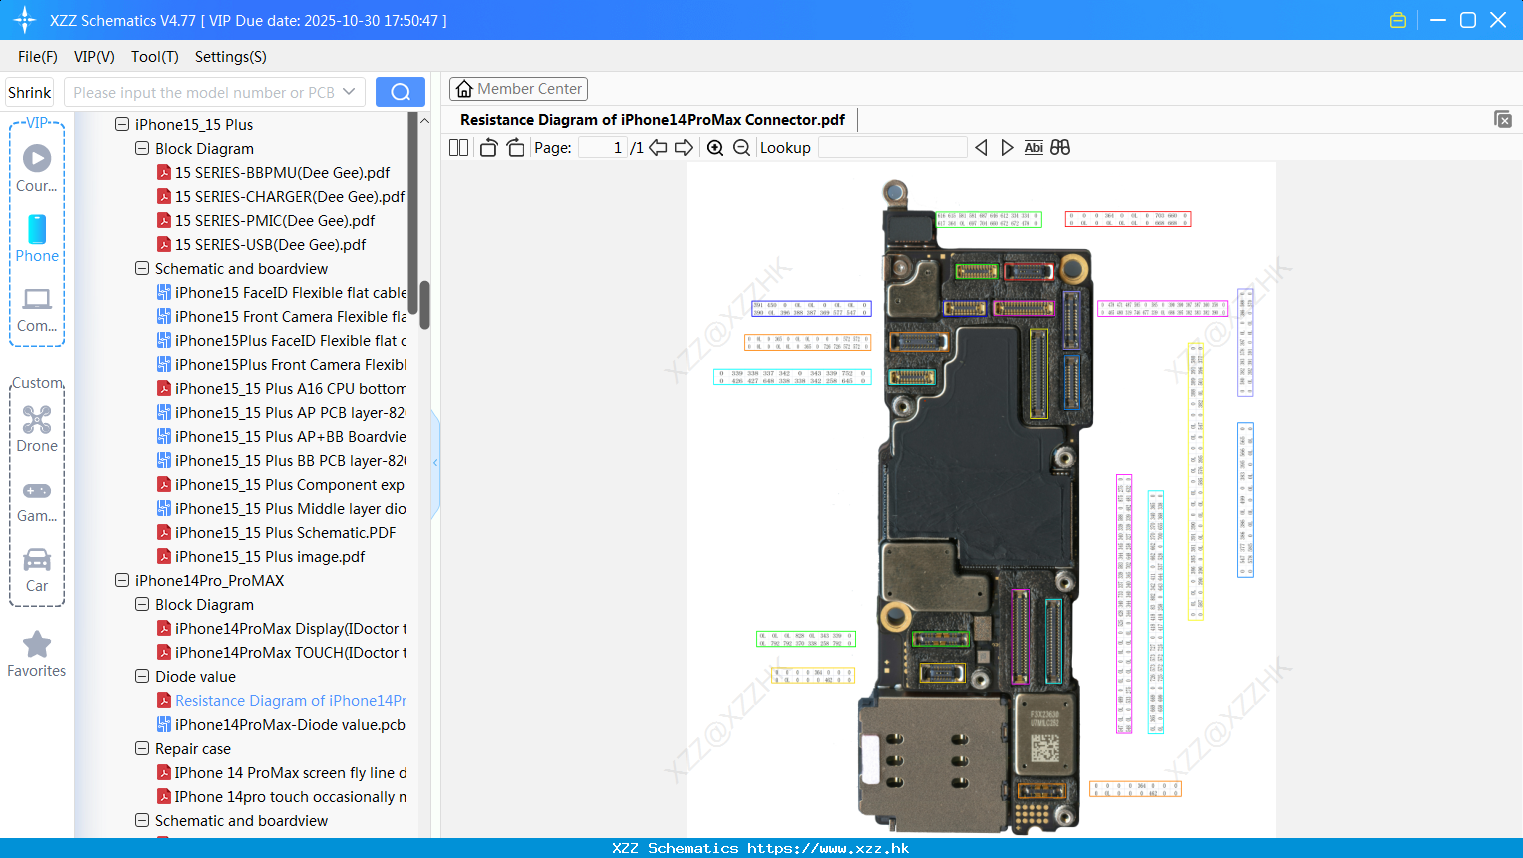Click the Lookup text input field
Screen dimensions: 1523x858
(892, 148)
